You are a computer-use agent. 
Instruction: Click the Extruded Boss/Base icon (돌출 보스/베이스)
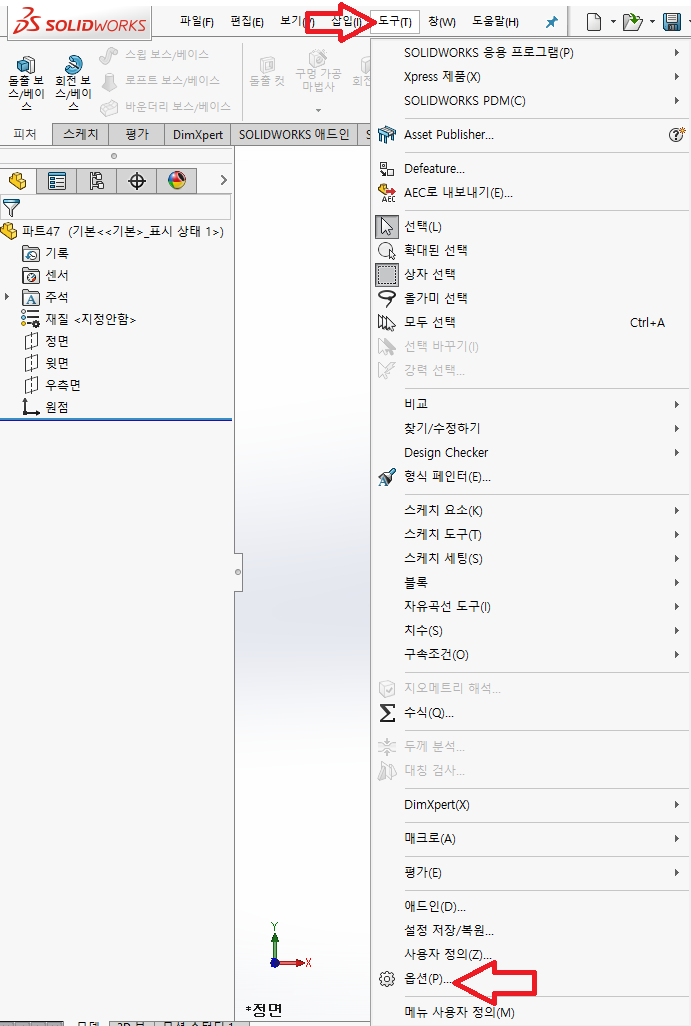pyautogui.click(x=26, y=64)
